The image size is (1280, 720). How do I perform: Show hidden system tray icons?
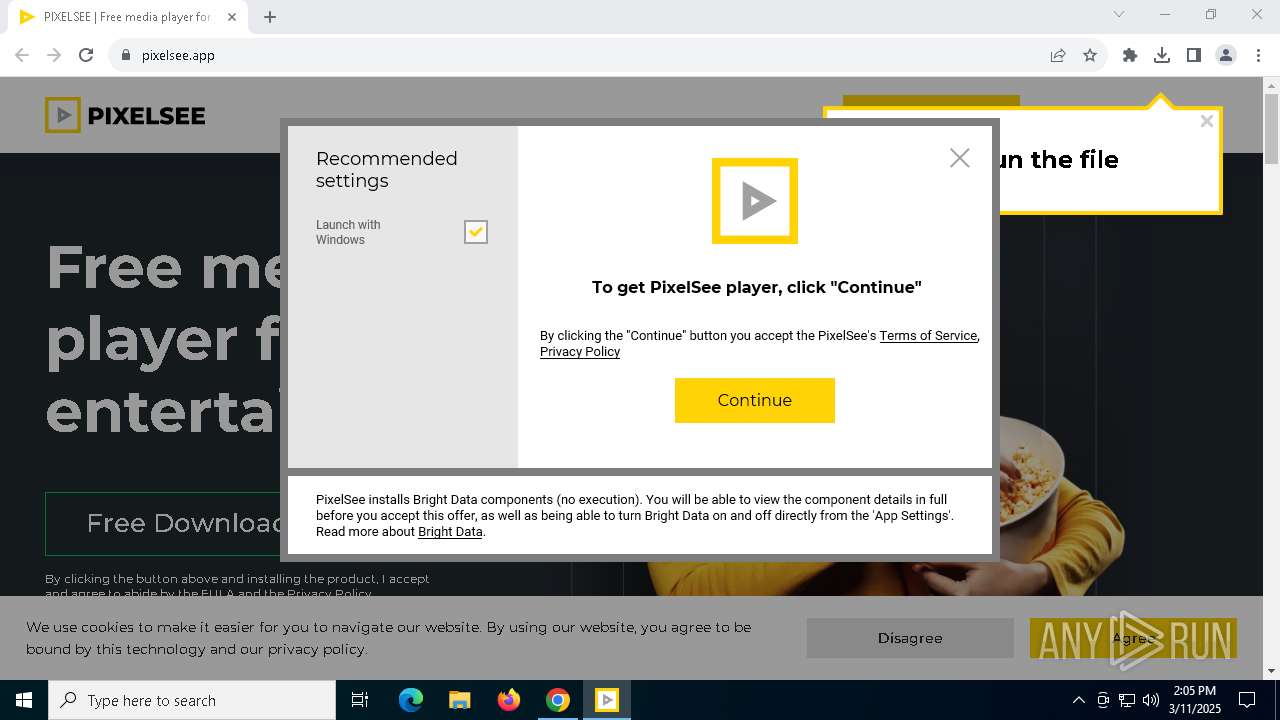[1078, 700]
